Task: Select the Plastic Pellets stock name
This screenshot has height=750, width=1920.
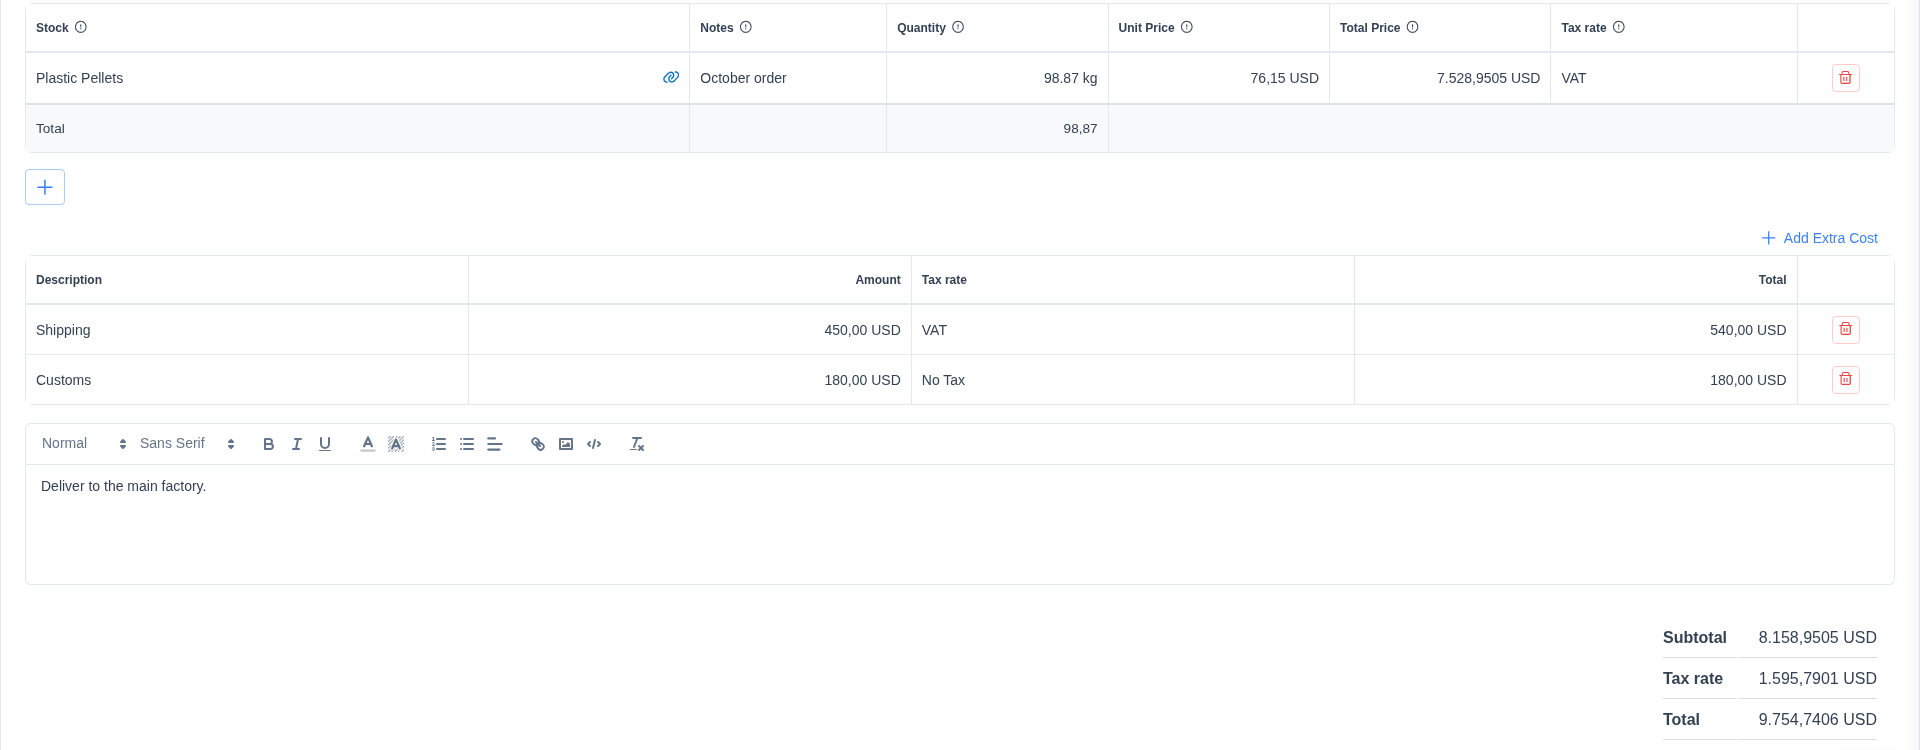Action: [x=80, y=78]
